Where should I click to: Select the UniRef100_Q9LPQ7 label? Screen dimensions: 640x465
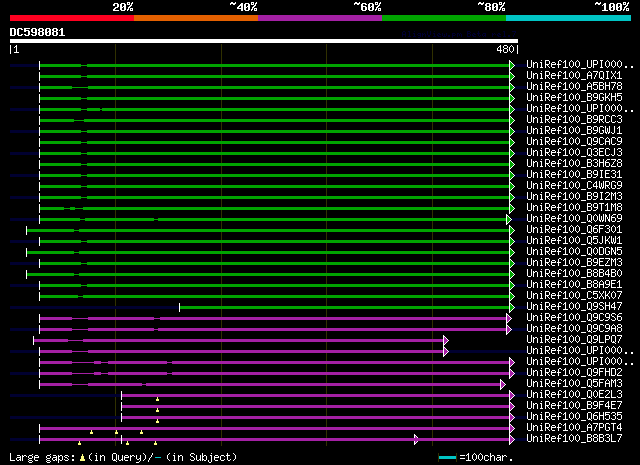(574, 340)
